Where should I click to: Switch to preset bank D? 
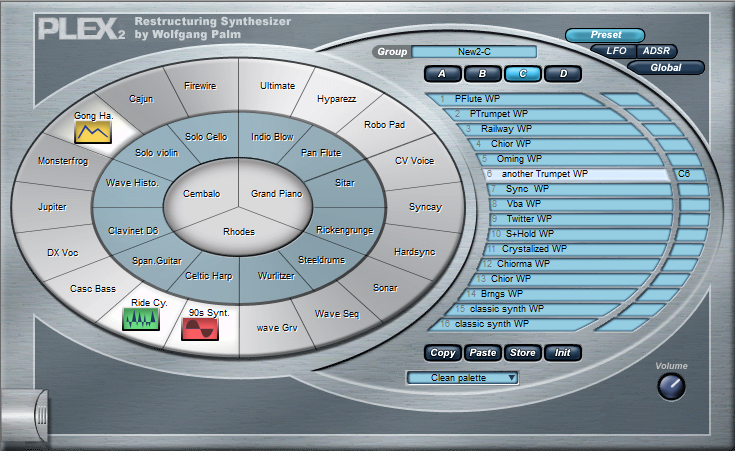563,74
